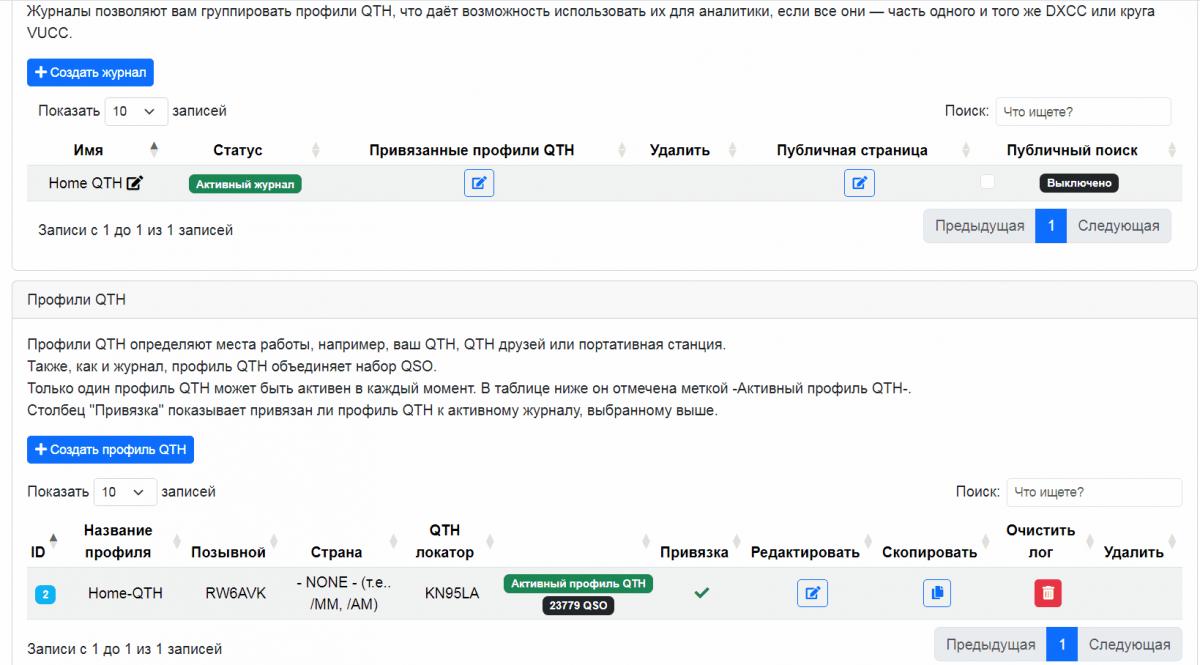Viewport: 1200px width, 665px height.
Task: Click the 23779 QSO badge
Action: 579,606
